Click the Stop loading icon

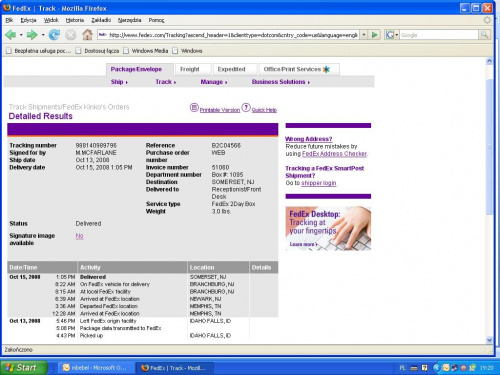[70, 35]
